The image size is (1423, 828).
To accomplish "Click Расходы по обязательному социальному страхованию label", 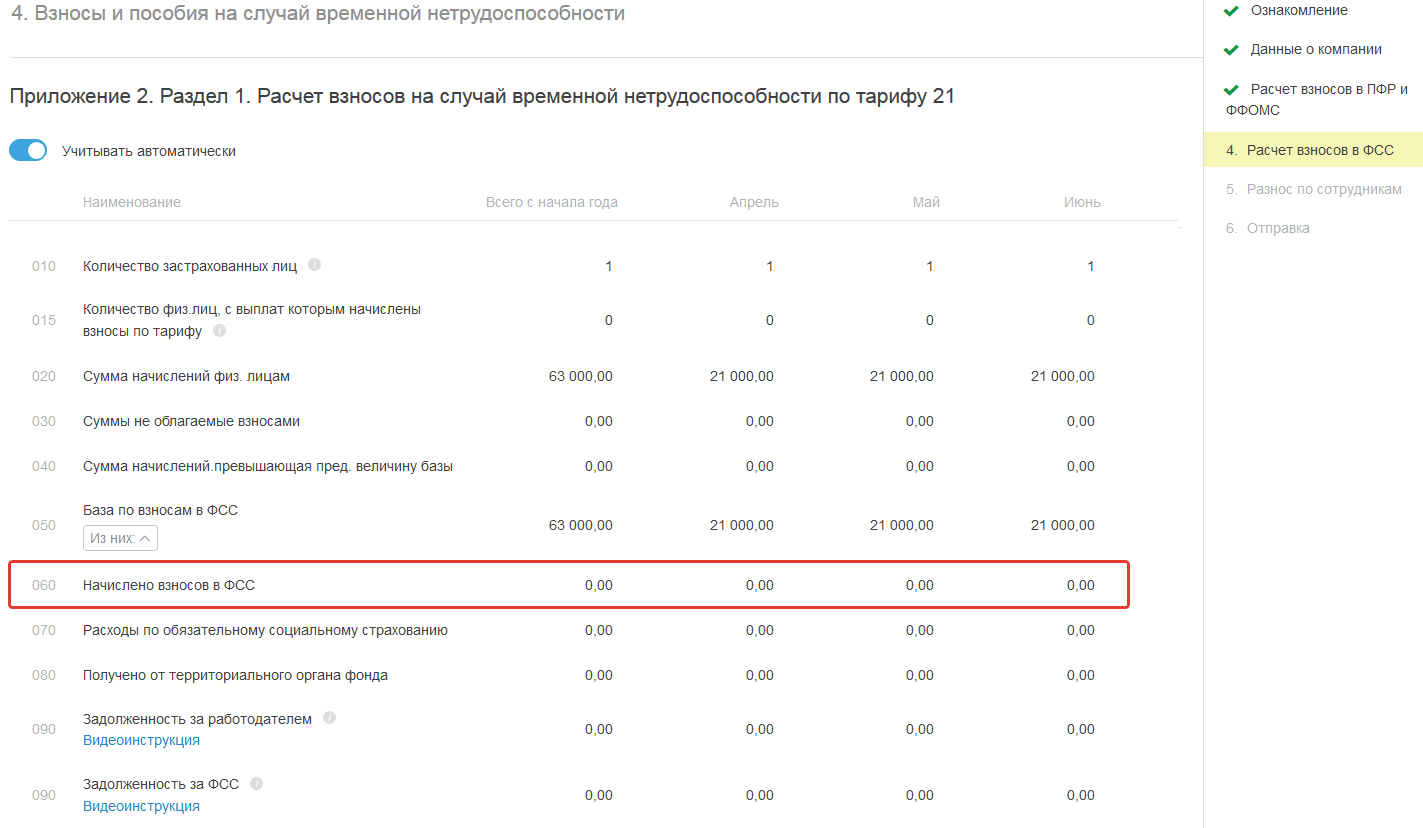I will tap(265, 630).
